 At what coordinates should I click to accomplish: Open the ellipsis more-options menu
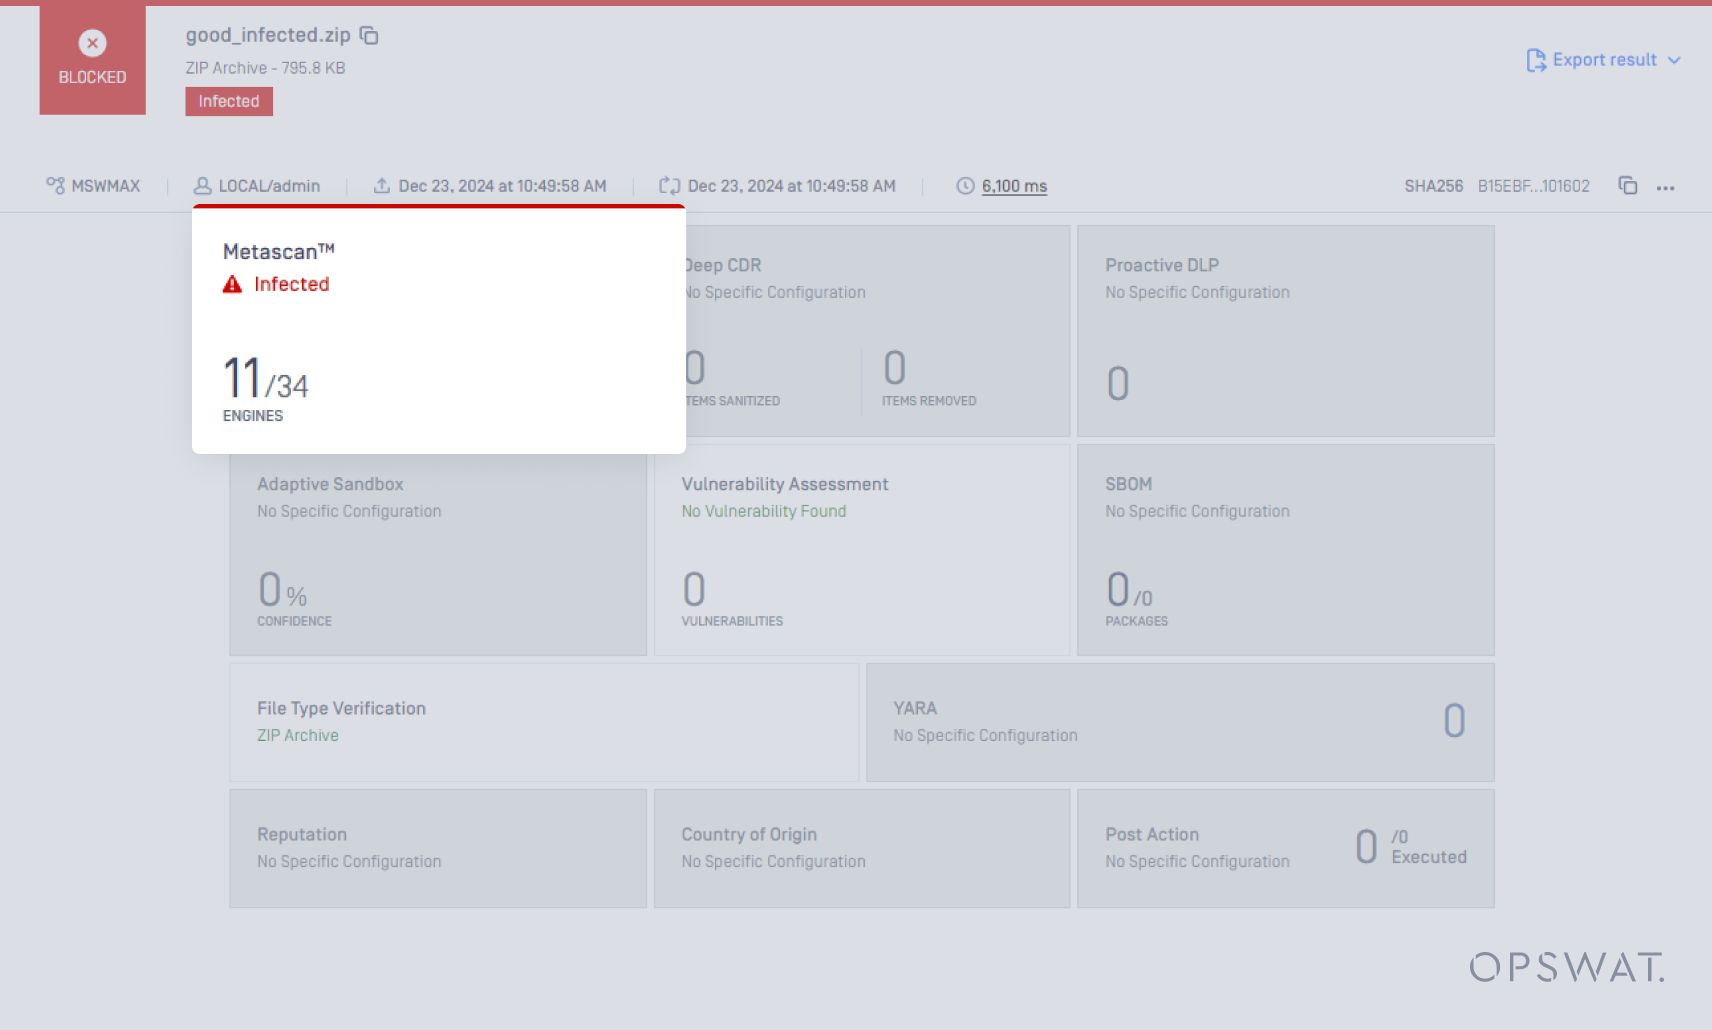tap(1667, 186)
